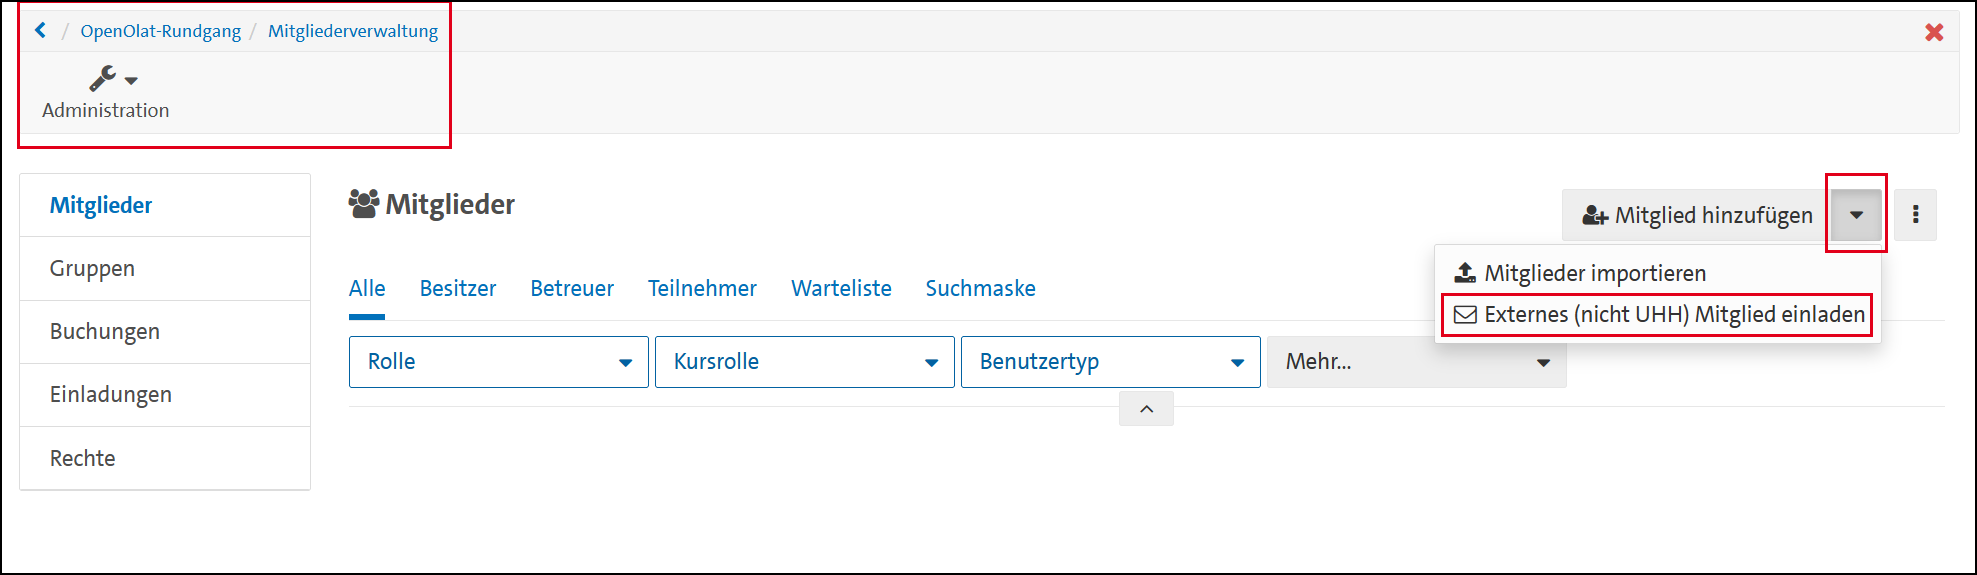
Task: Close the panel with red X
Action: [1934, 32]
